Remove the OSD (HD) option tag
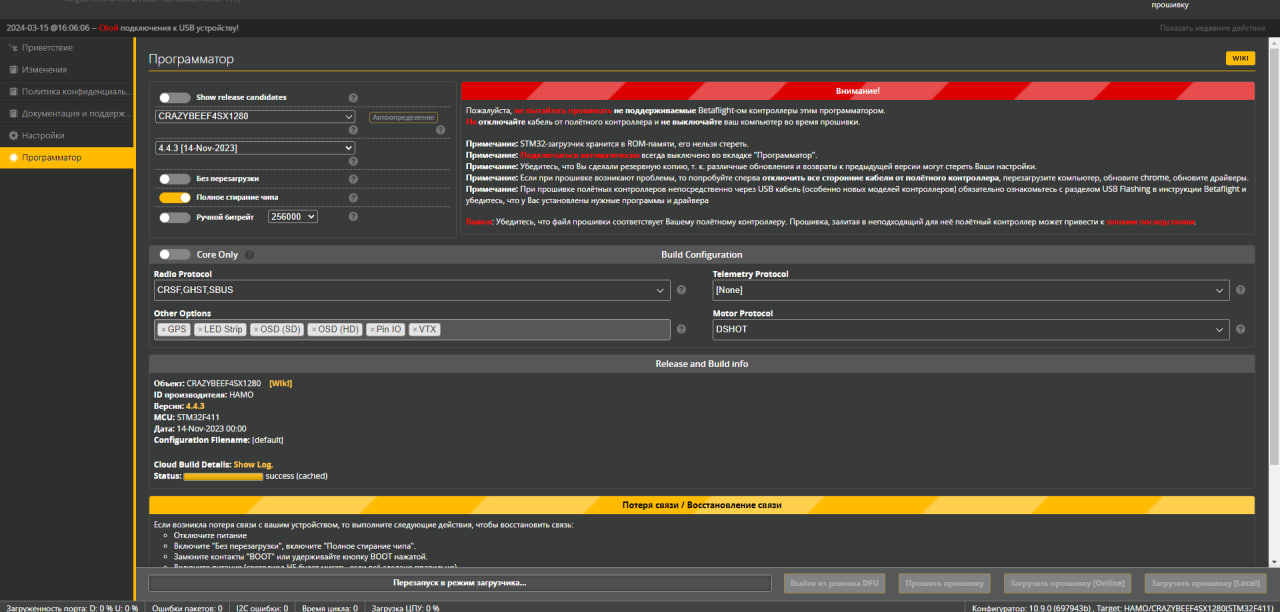The image size is (1280, 612). 314,329
